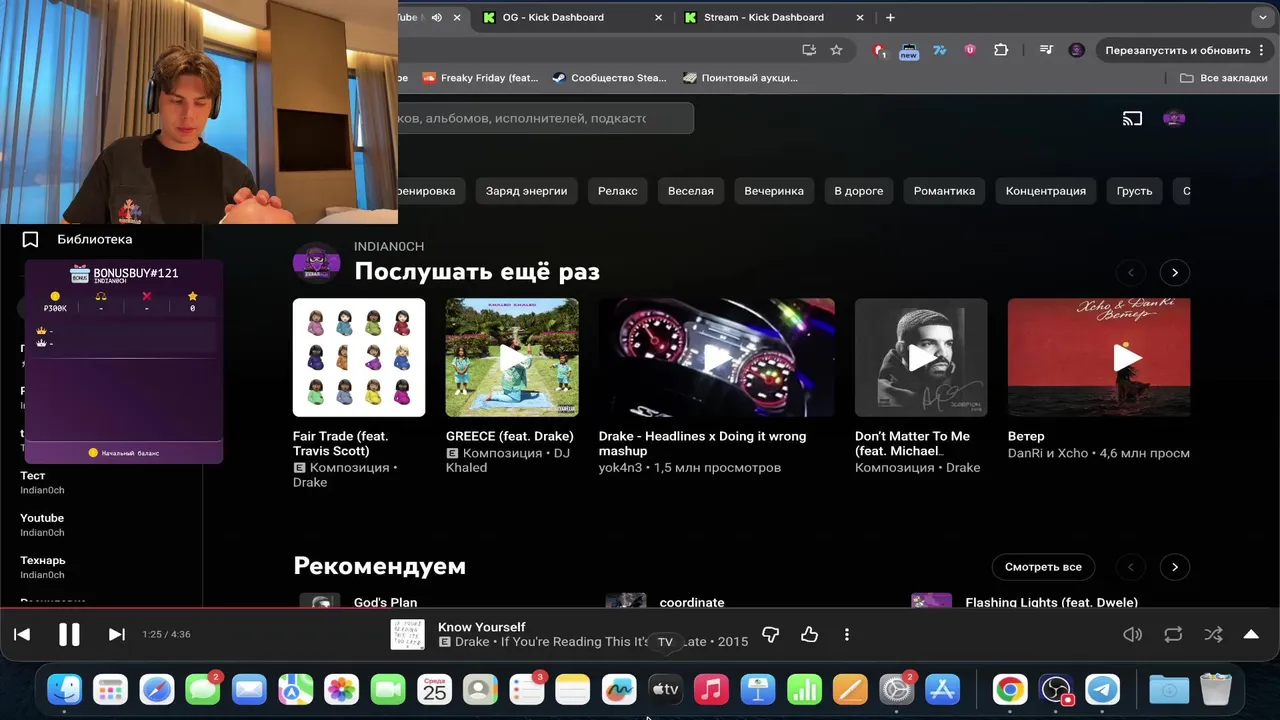Open a new browser tab
The height and width of the screenshot is (720, 1280).
[890, 17]
